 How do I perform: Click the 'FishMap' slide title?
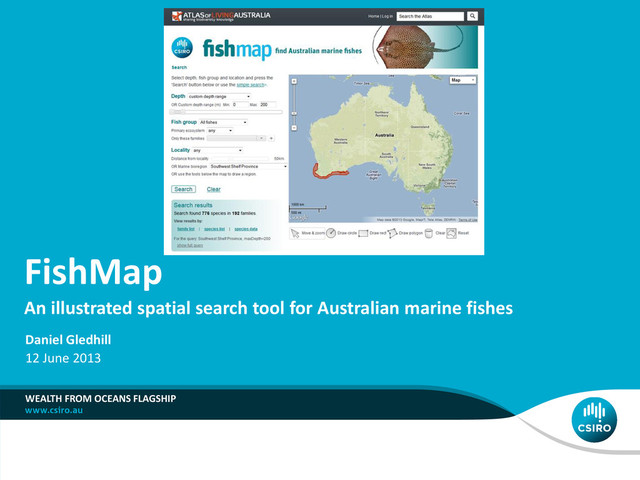(93, 272)
